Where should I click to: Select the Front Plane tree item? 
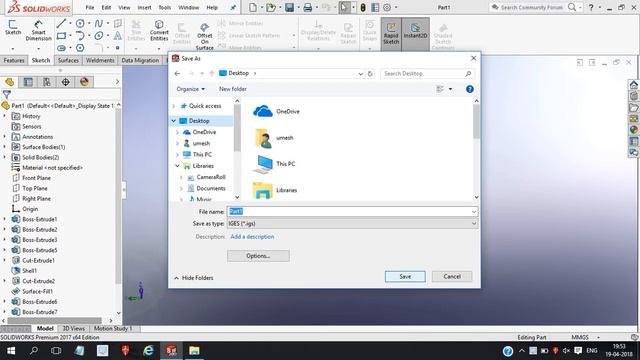(x=36, y=178)
